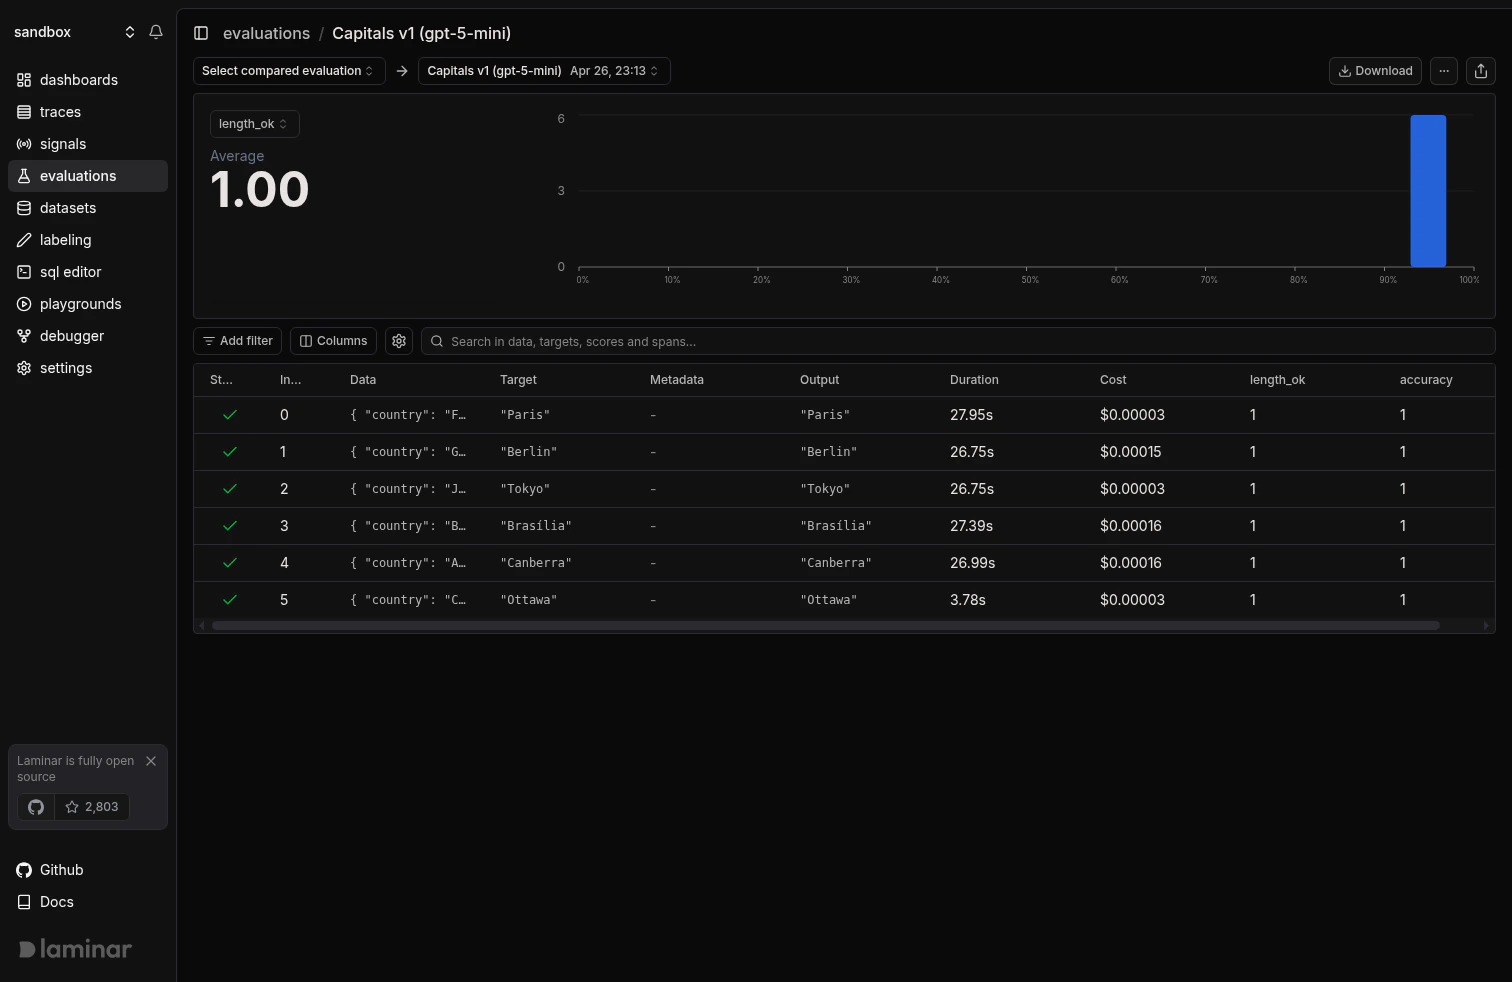Click the star count 2,803
1512x982 pixels.
coord(92,807)
